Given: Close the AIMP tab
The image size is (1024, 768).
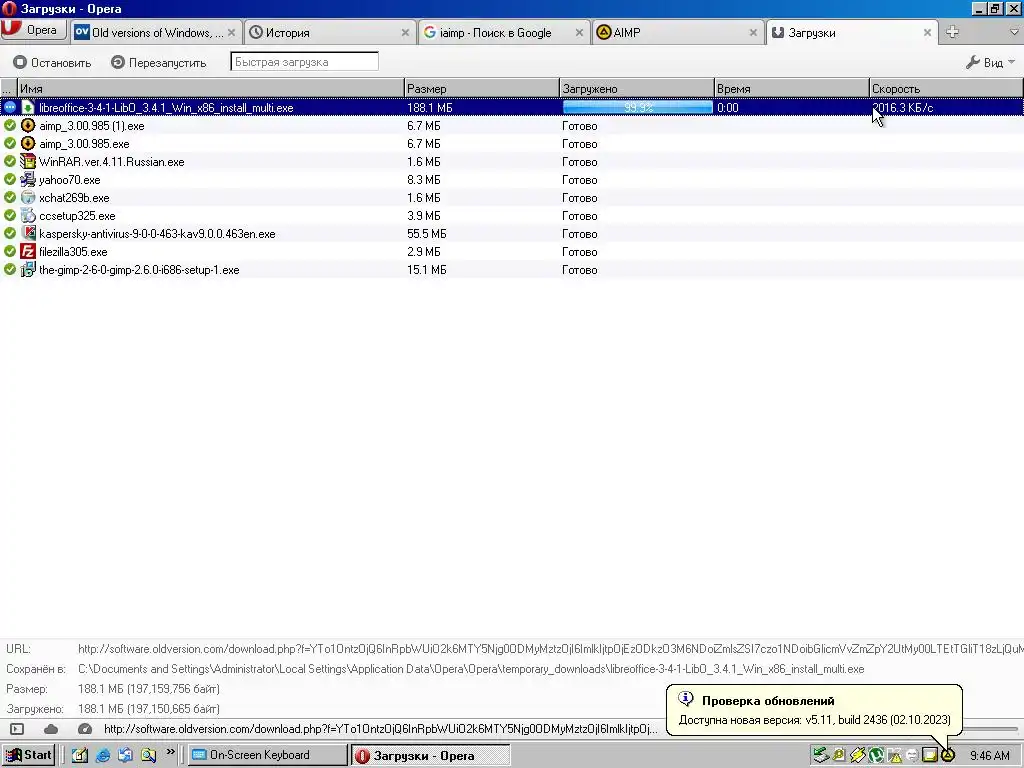Looking at the screenshot, I should click(753, 33).
